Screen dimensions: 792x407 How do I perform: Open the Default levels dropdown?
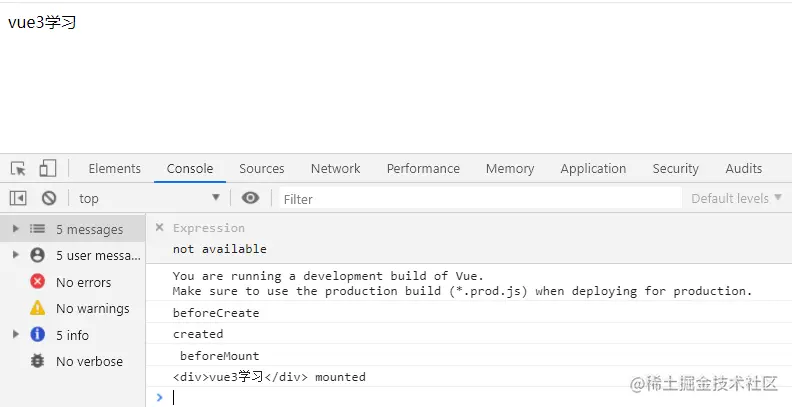[736, 198]
